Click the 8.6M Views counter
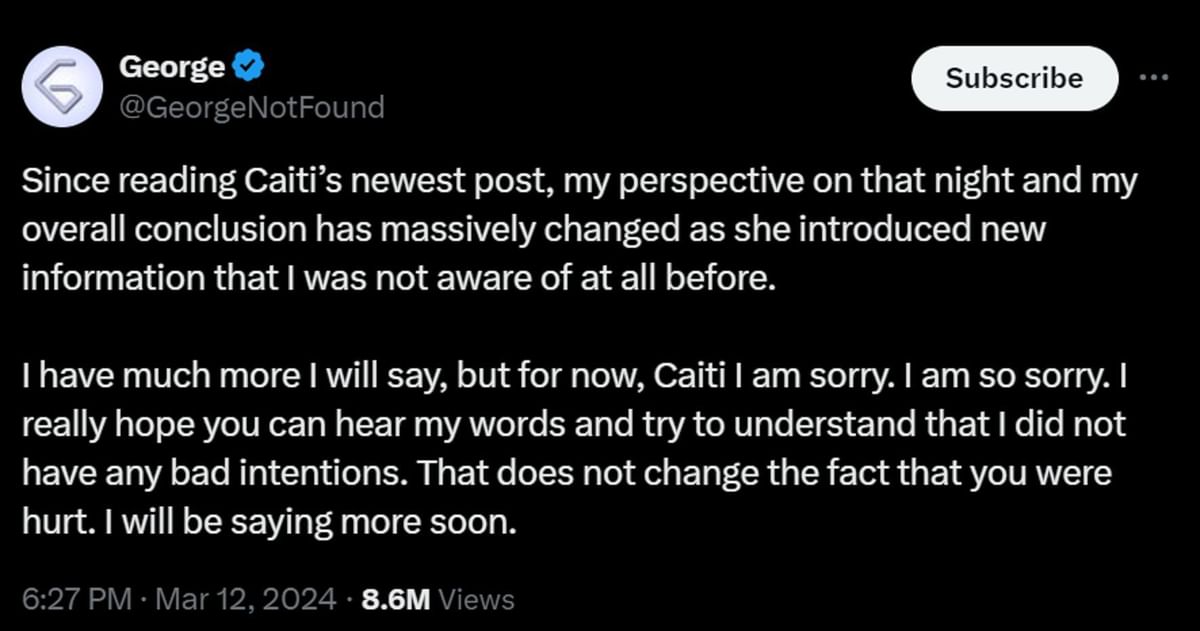 [x=435, y=599]
